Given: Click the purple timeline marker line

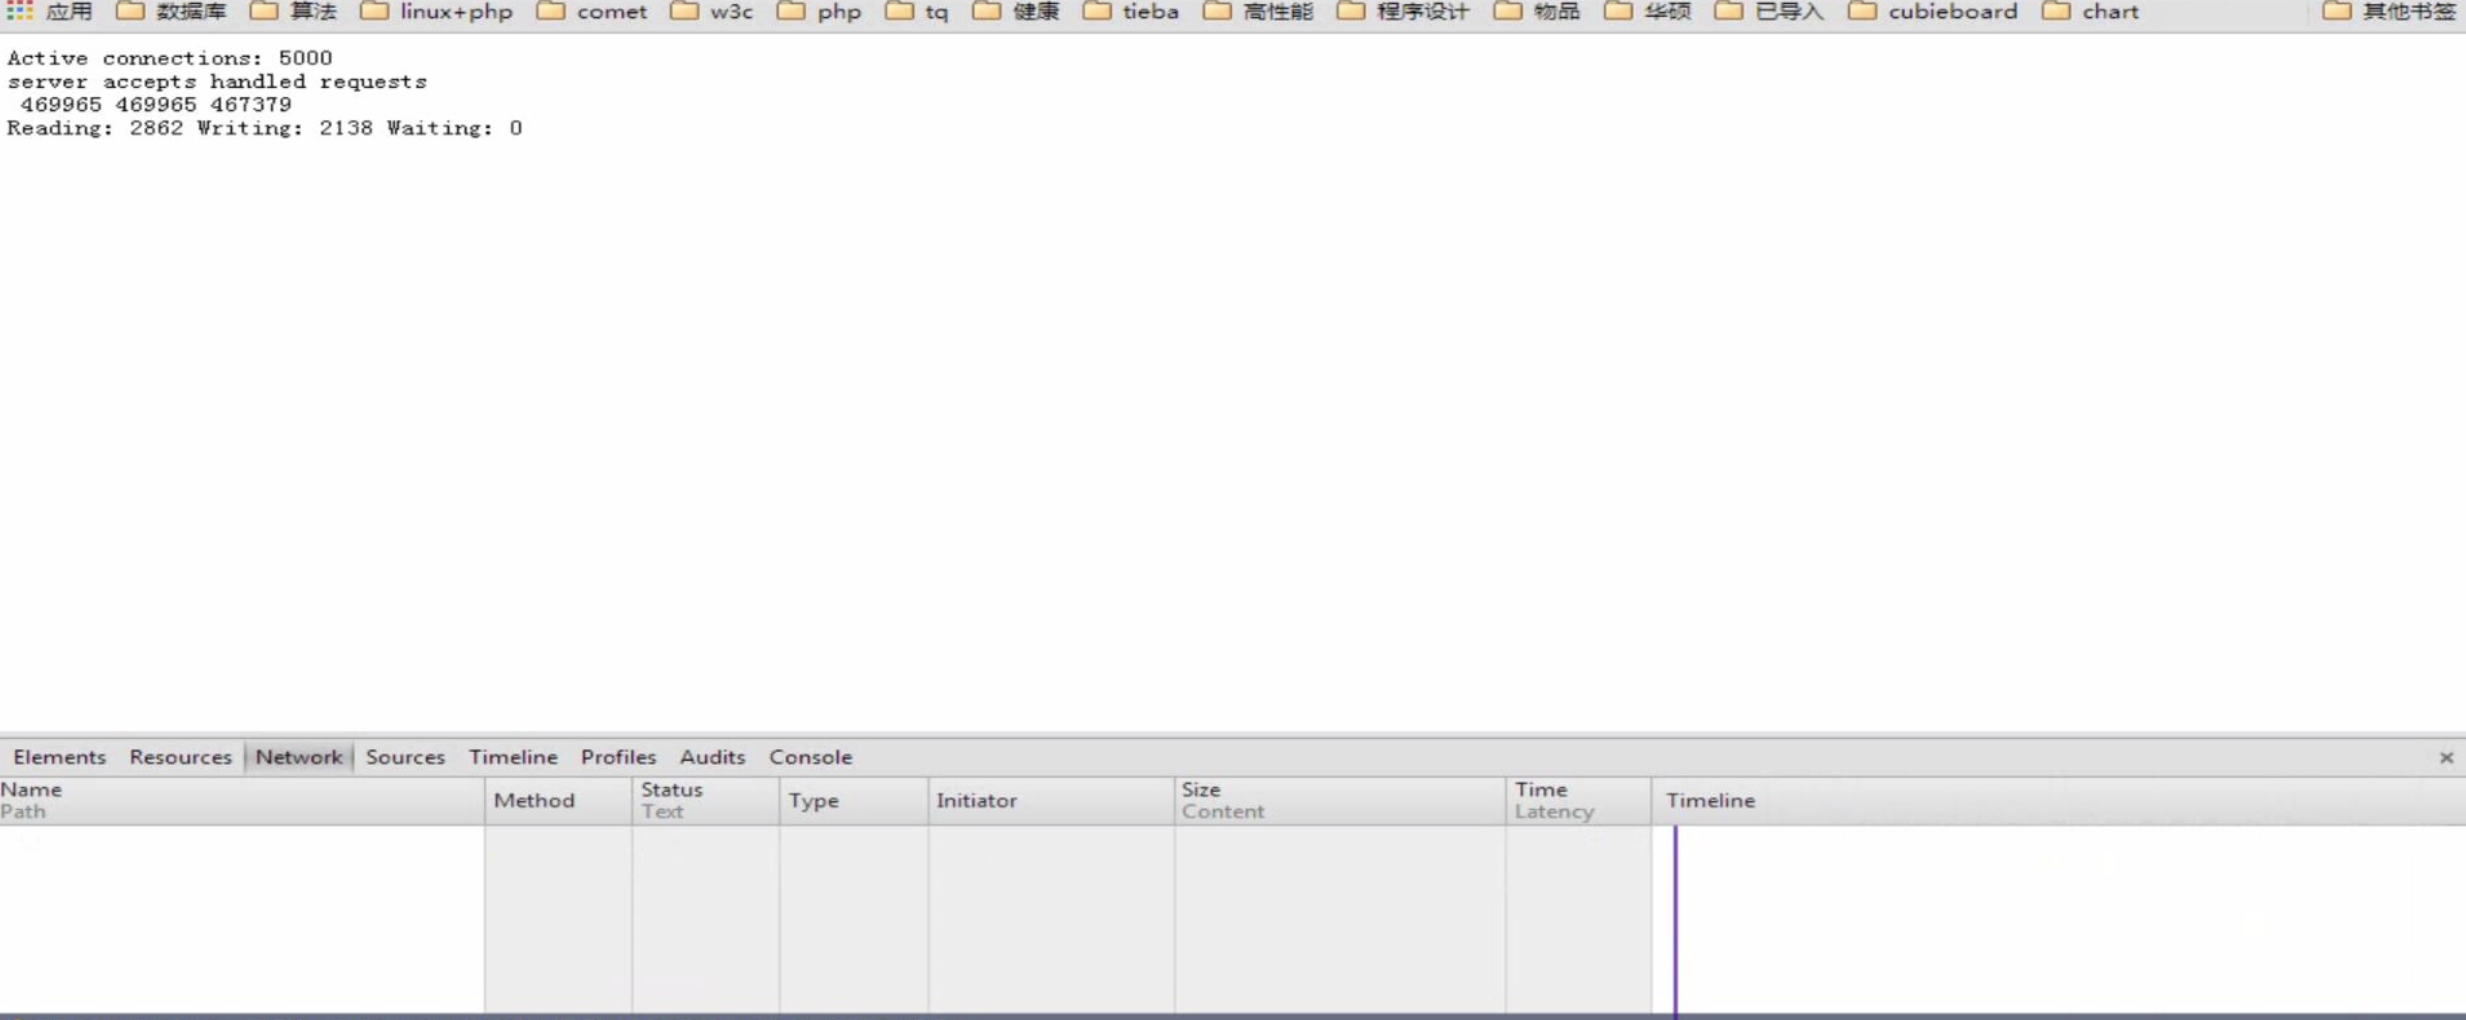Looking at the screenshot, I should coord(1675,920).
